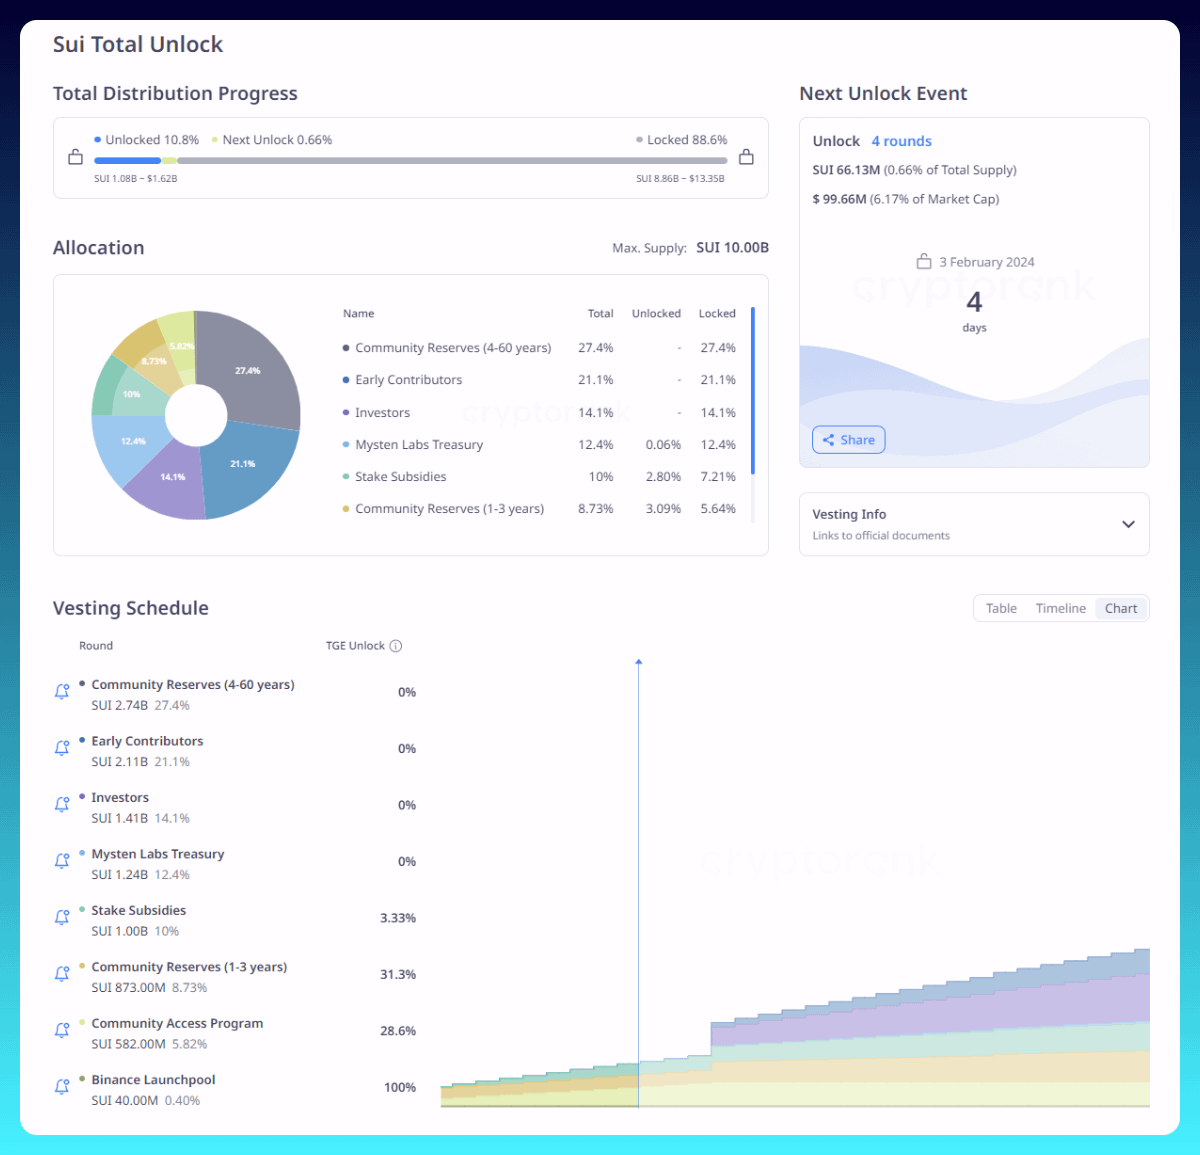Click bell alert icon for Community Reserves (4-60 years)
1200x1155 pixels.
(62, 692)
